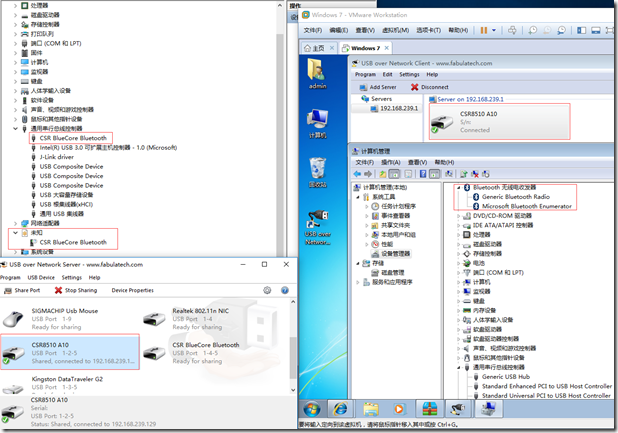Click the Stop Sharing button
Screen dimensions: 618x433
(76, 290)
